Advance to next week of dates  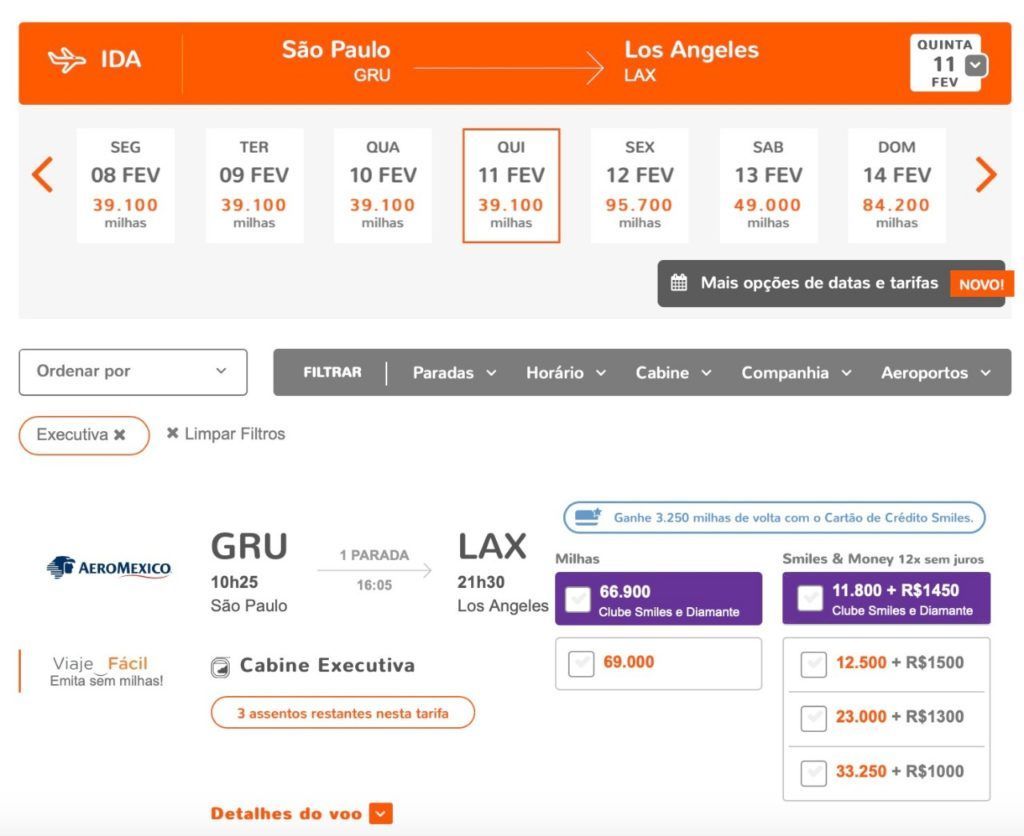(x=986, y=174)
